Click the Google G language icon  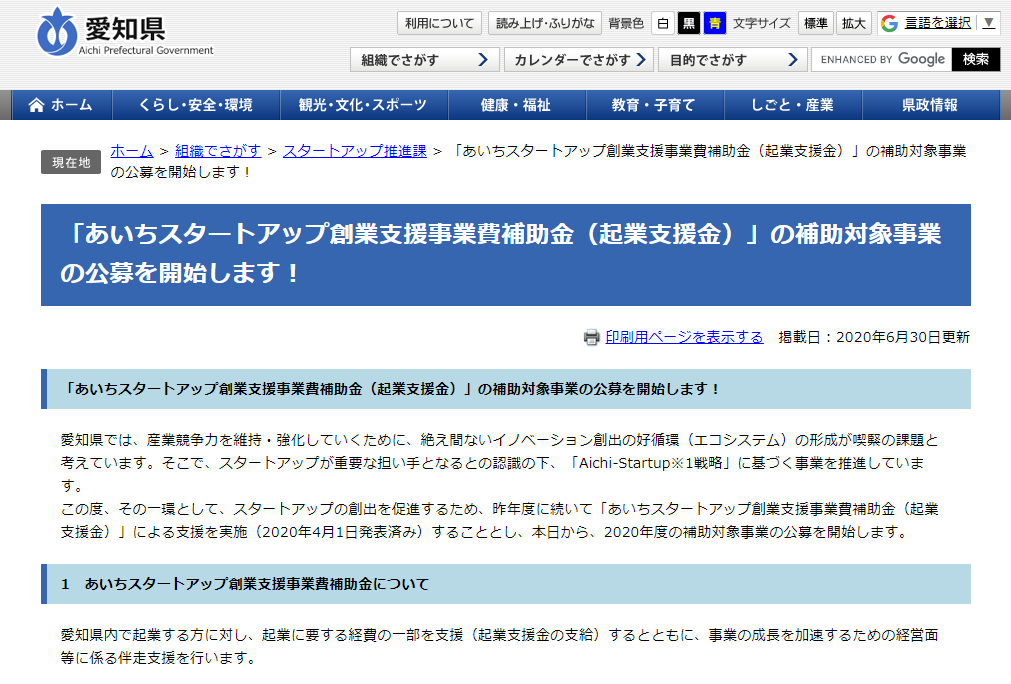(x=889, y=23)
